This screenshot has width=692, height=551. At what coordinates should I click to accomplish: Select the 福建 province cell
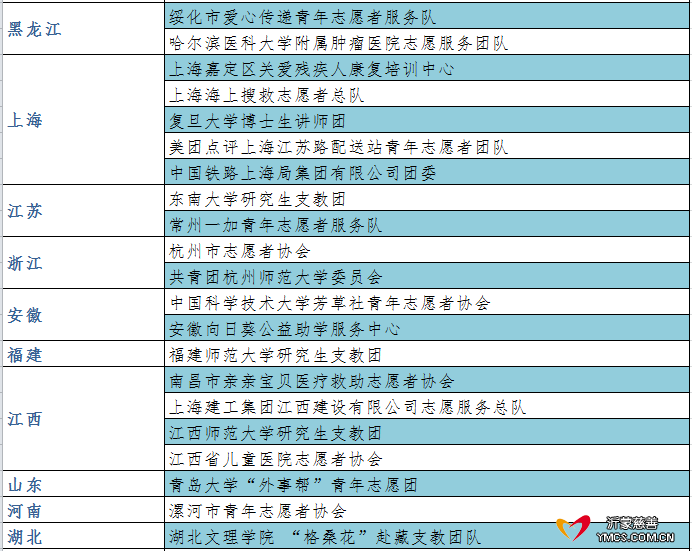(83, 354)
